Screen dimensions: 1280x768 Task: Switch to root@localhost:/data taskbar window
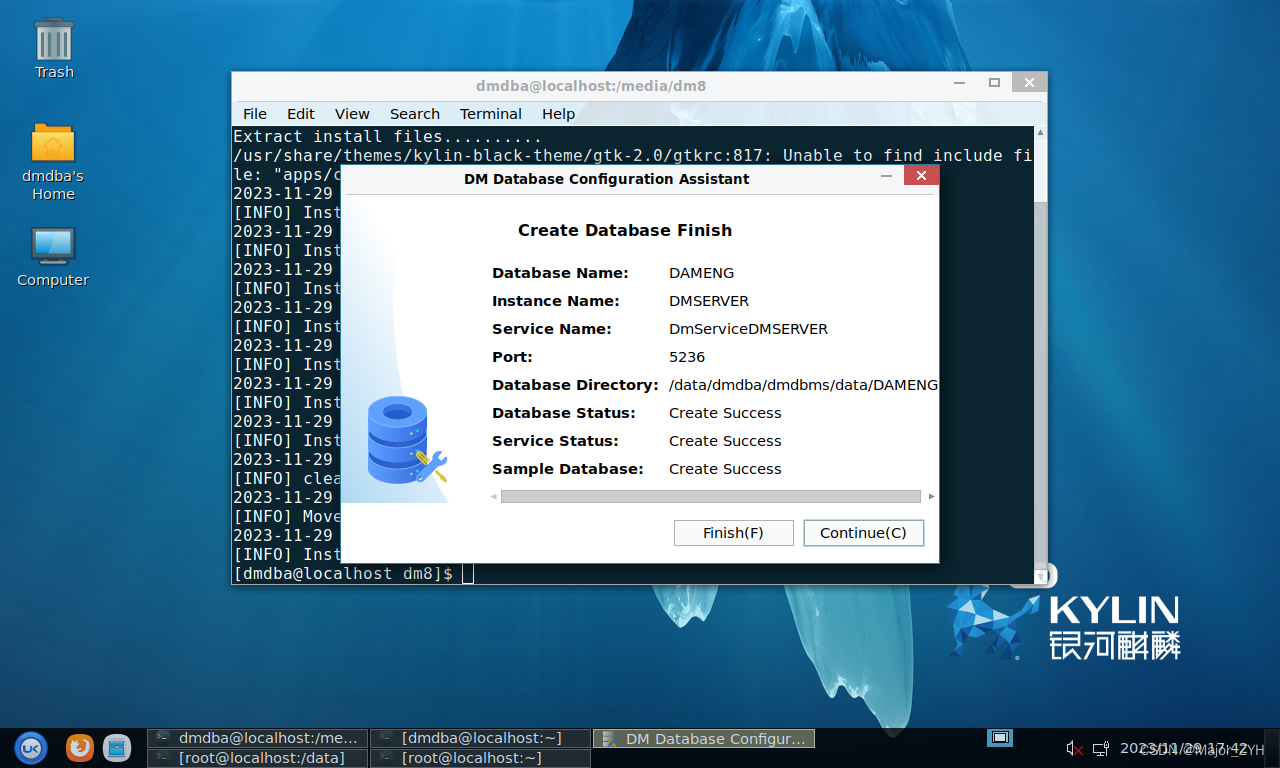tap(258, 758)
